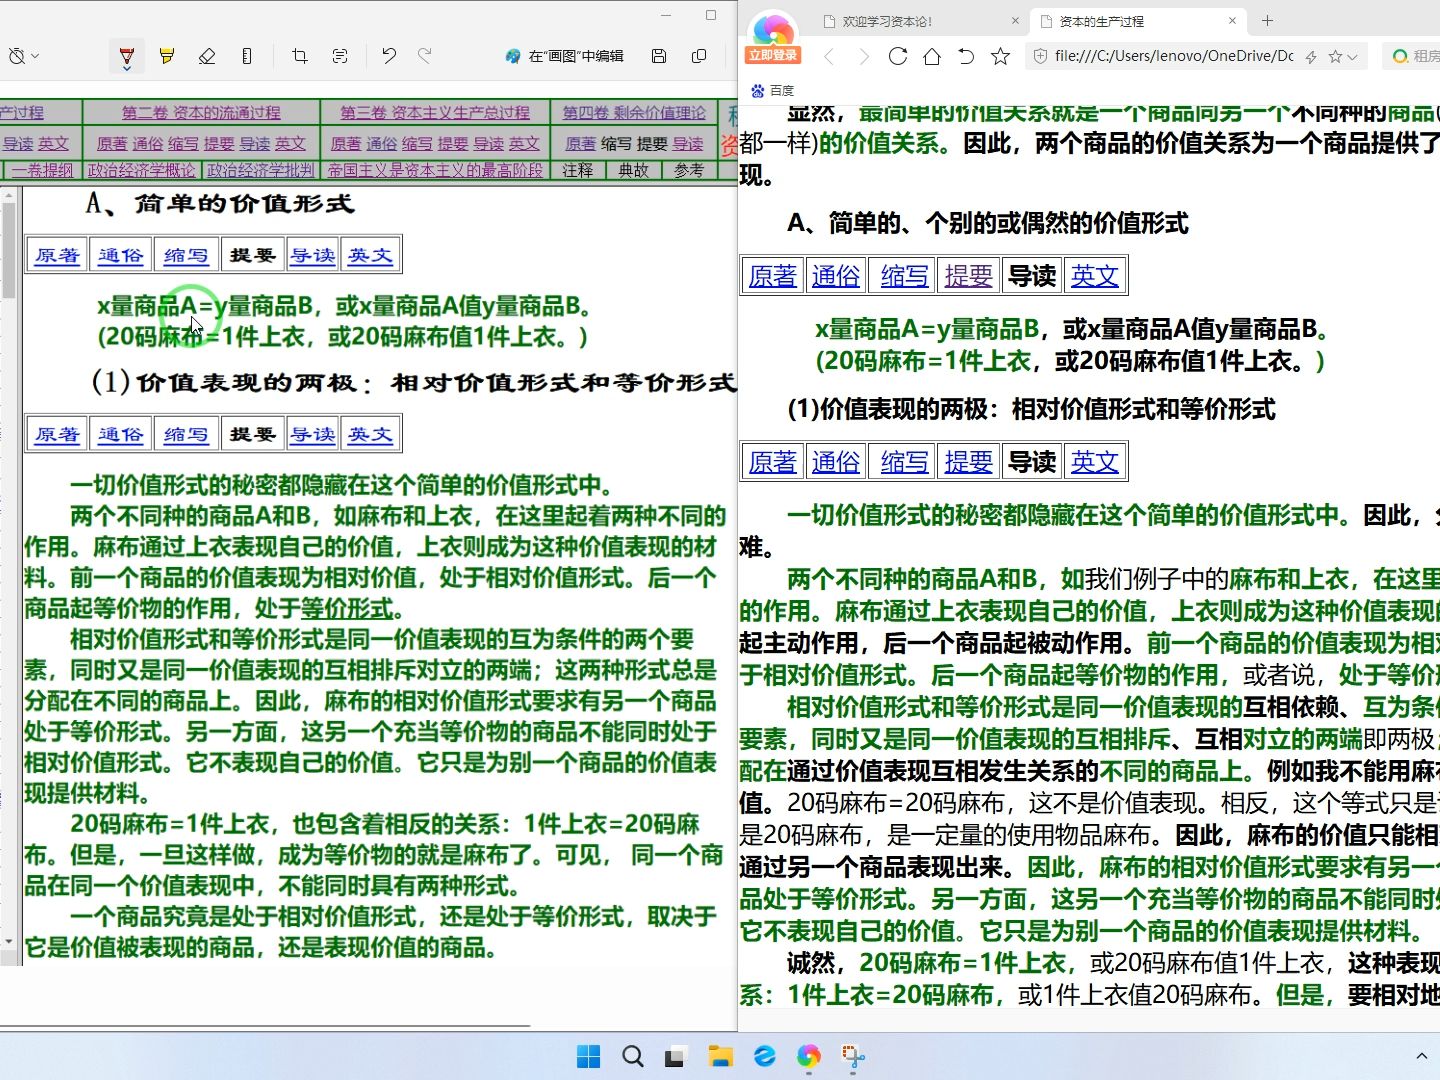Open 通俗 link under the (1)价值表现的两极 heading in the browser

pos(836,462)
